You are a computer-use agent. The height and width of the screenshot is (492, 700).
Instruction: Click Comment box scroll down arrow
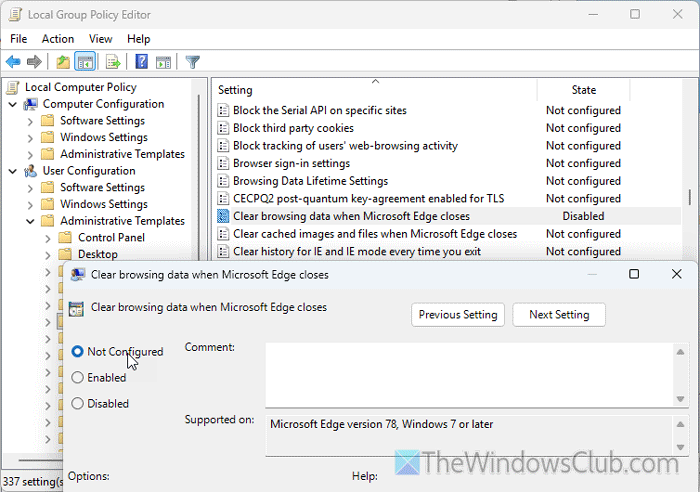click(680, 399)
